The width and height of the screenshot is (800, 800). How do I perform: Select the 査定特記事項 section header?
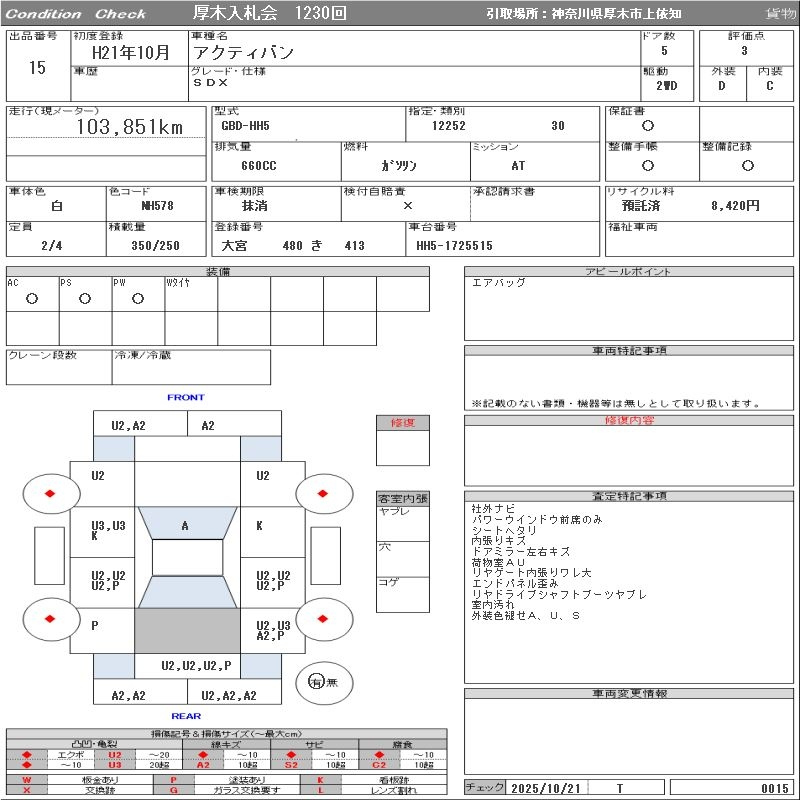[630, 496]
